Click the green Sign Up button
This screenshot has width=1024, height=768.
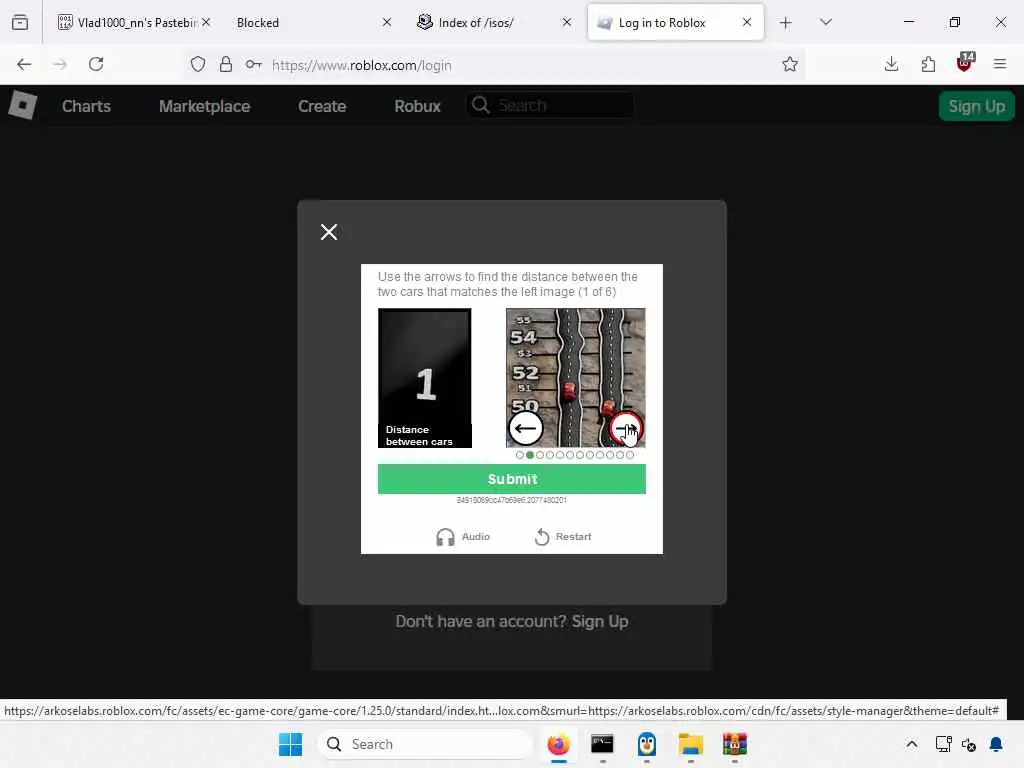[x=976, y=106]
